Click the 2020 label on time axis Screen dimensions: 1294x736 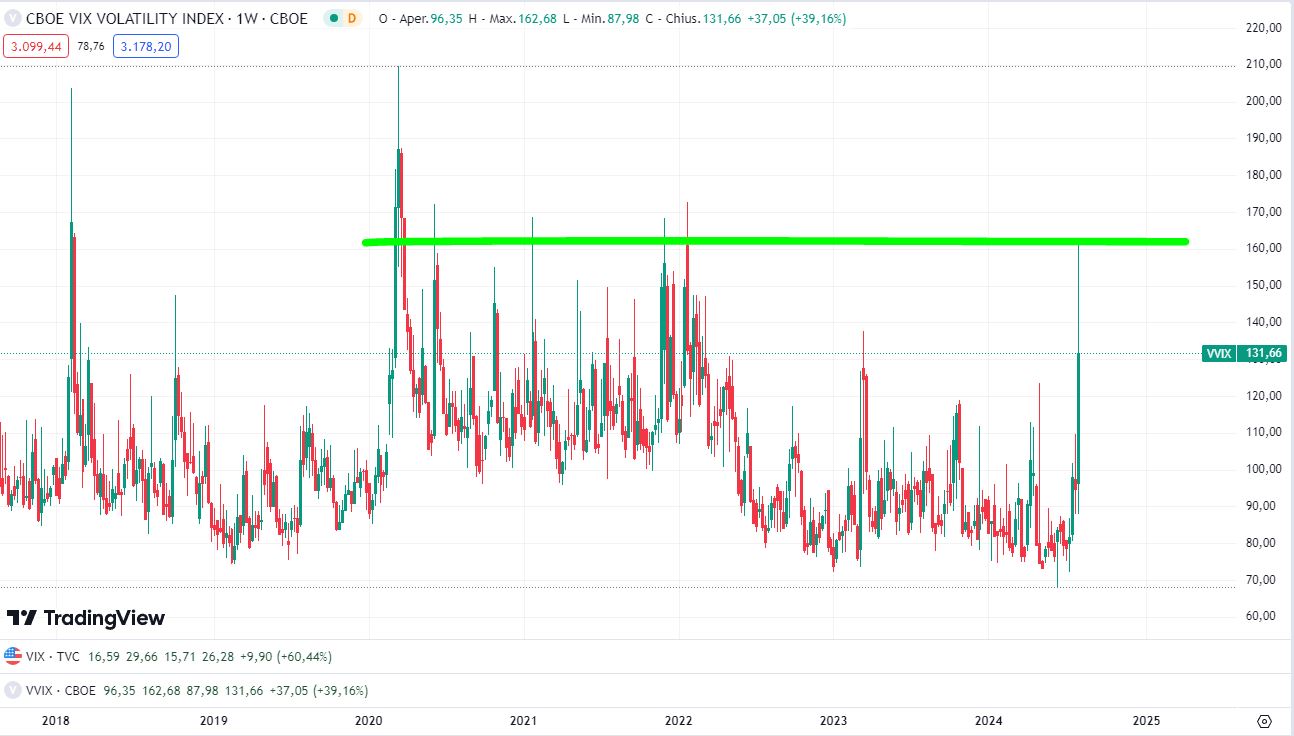pos(369,721)
